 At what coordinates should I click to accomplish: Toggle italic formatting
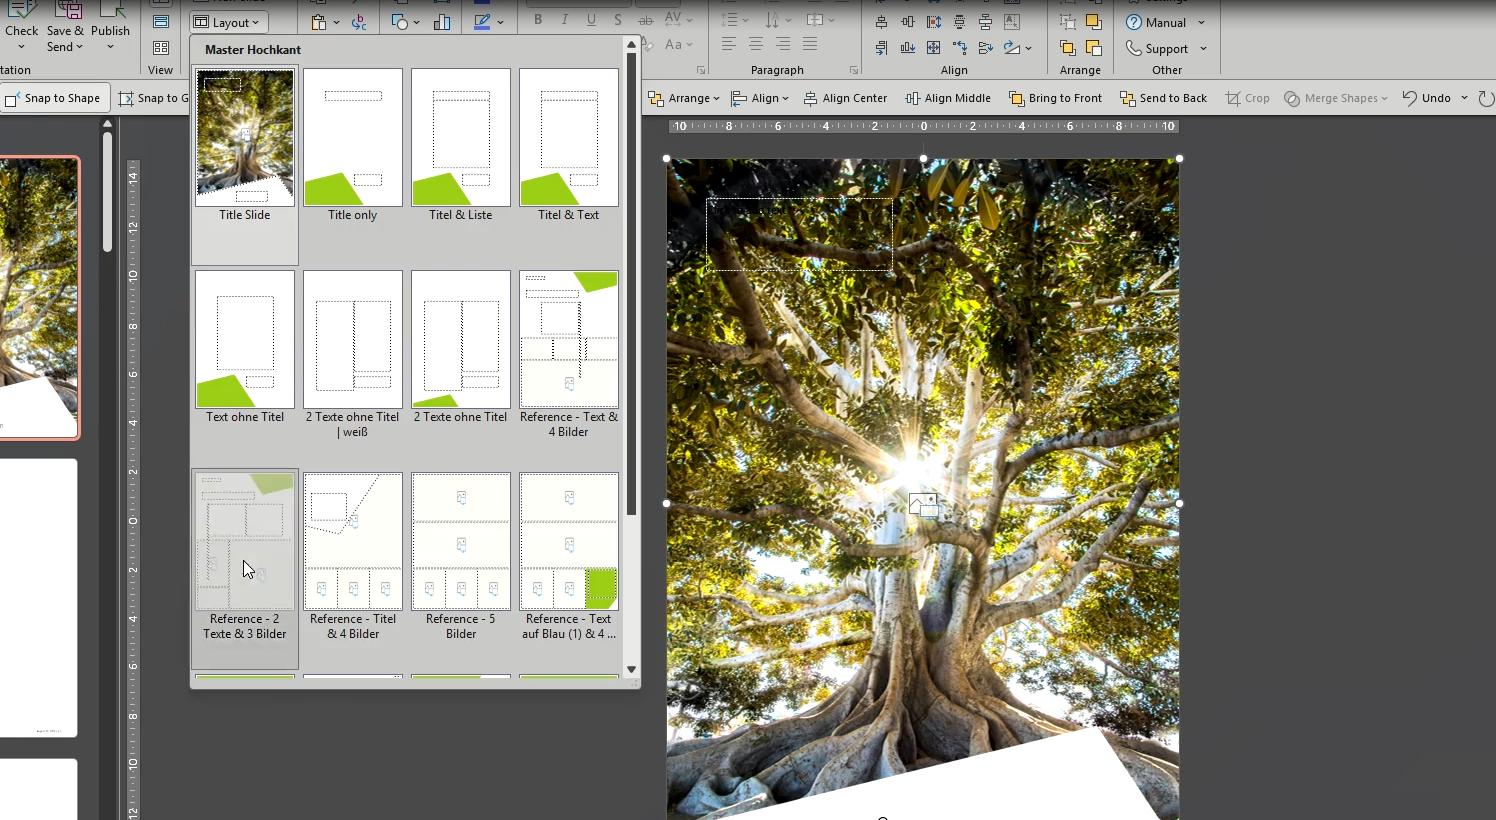click(565, 20)
